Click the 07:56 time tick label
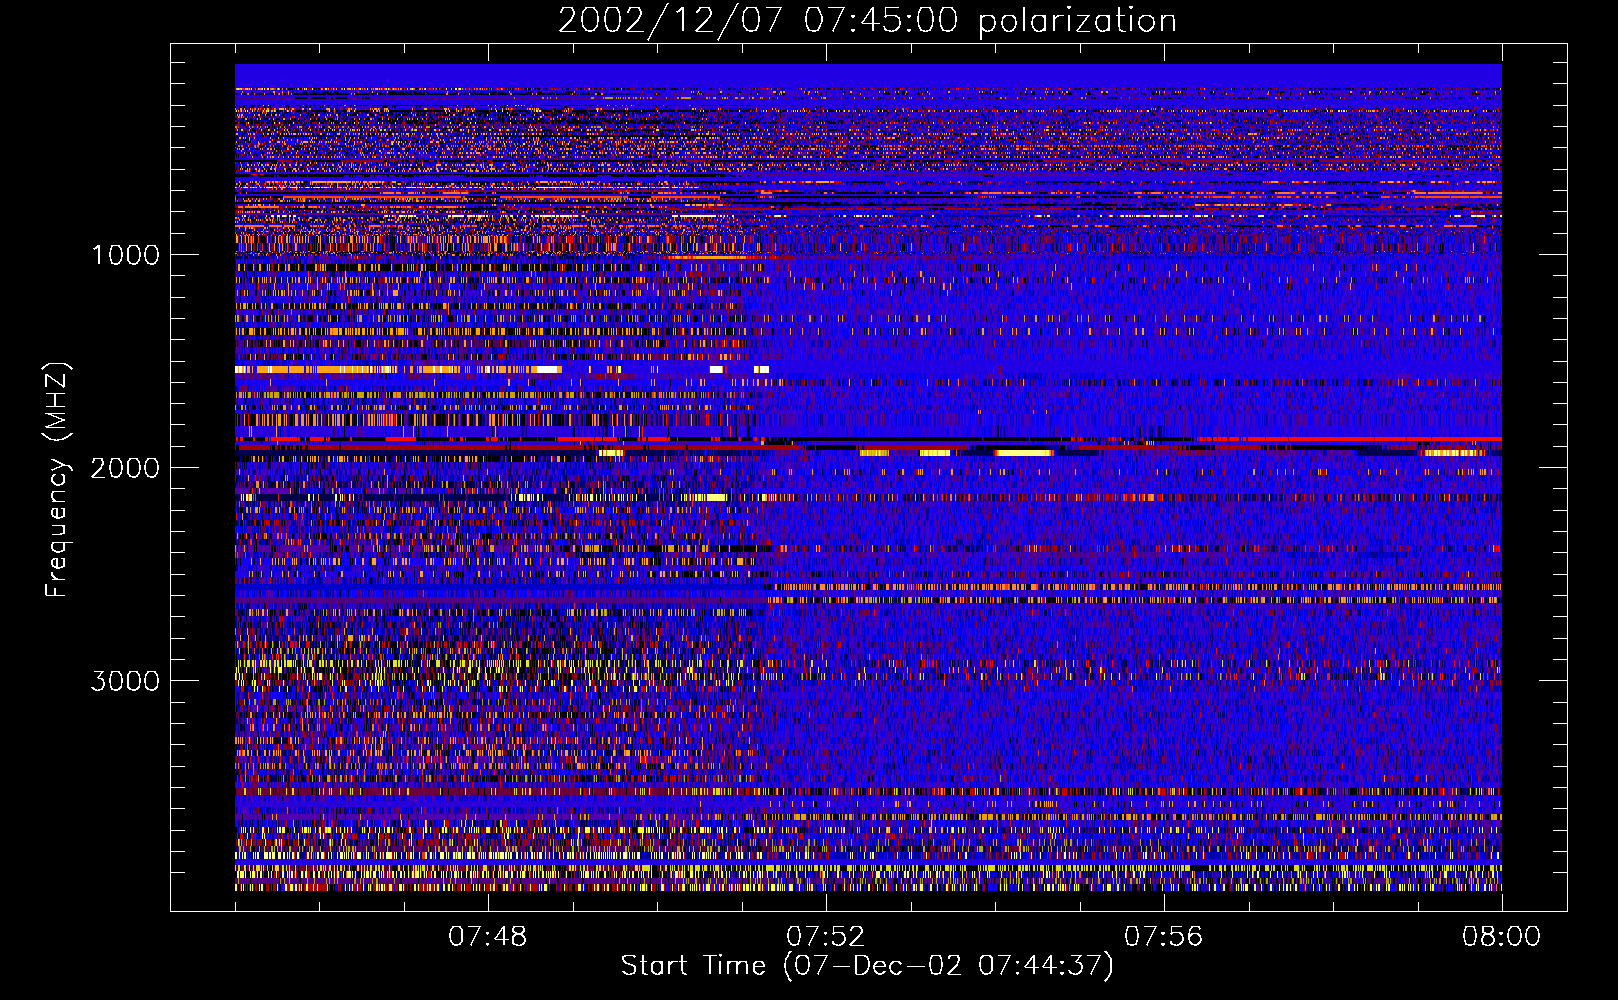The width and height of the screenshot is (1618, 1000). coord(1164,937)
